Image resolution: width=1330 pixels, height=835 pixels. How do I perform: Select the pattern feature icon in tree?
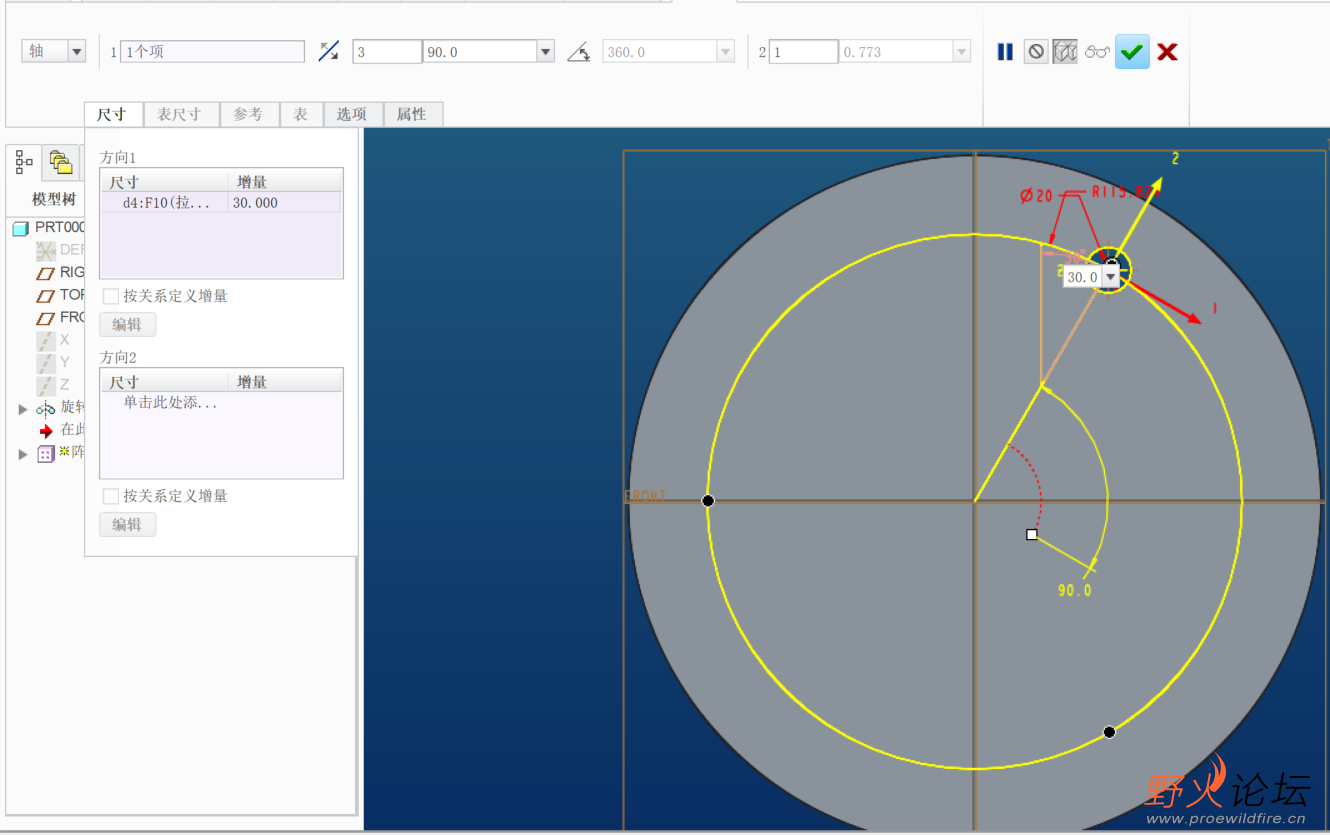[x=46, y=454]
